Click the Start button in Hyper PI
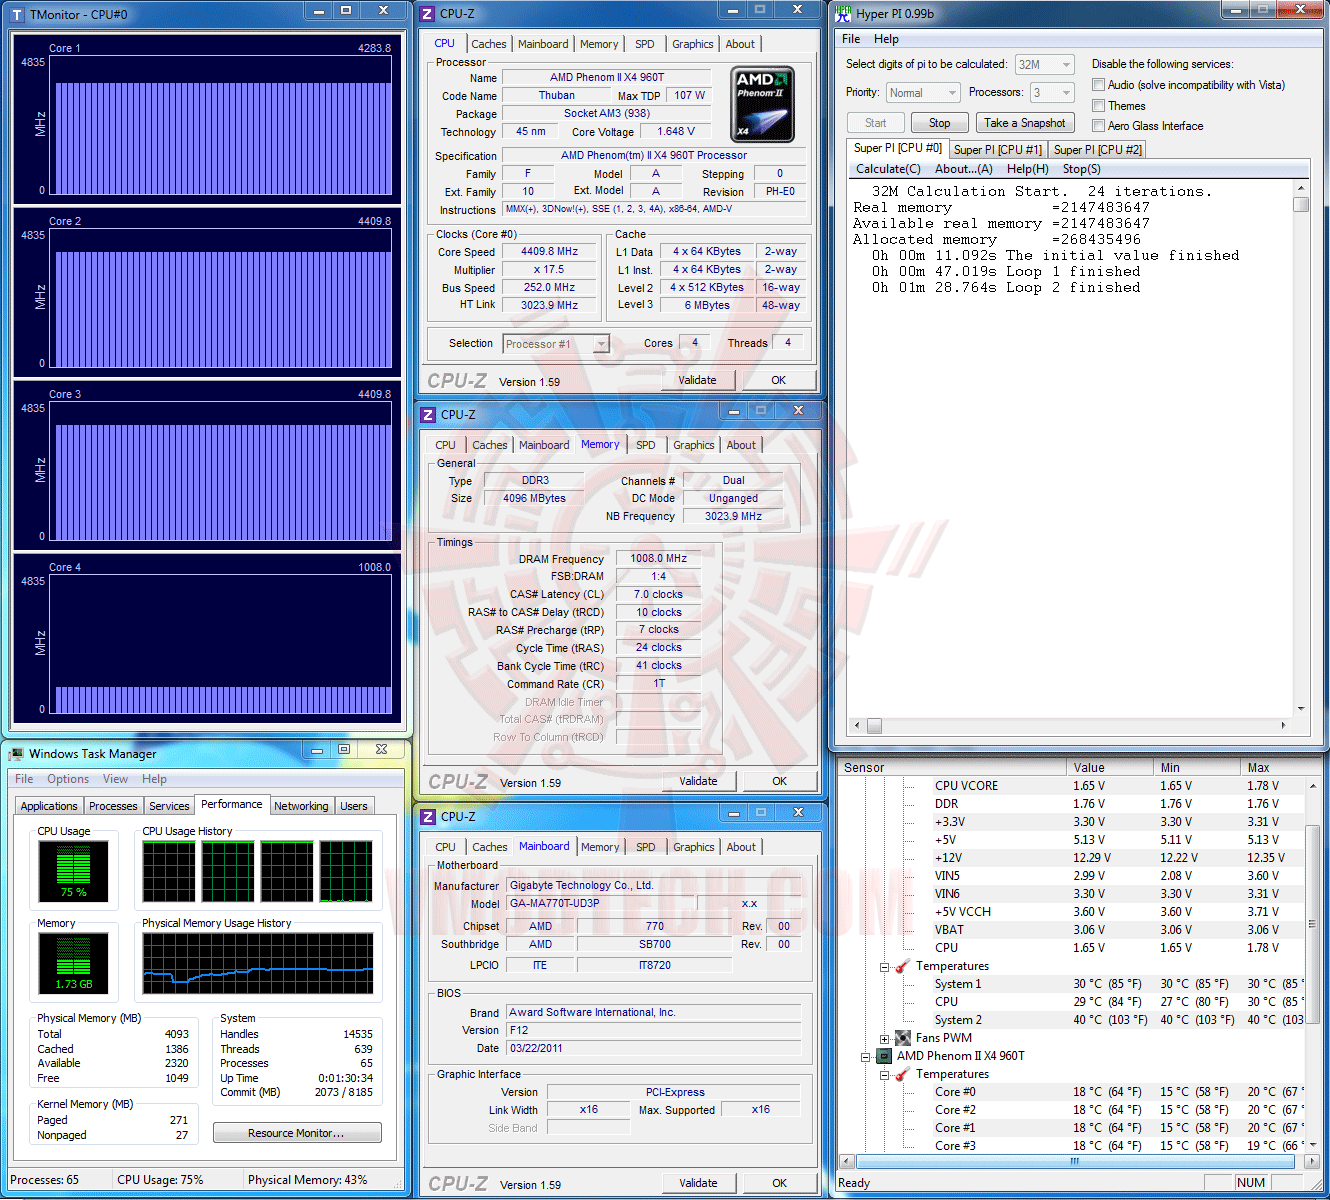 (876, 123)
